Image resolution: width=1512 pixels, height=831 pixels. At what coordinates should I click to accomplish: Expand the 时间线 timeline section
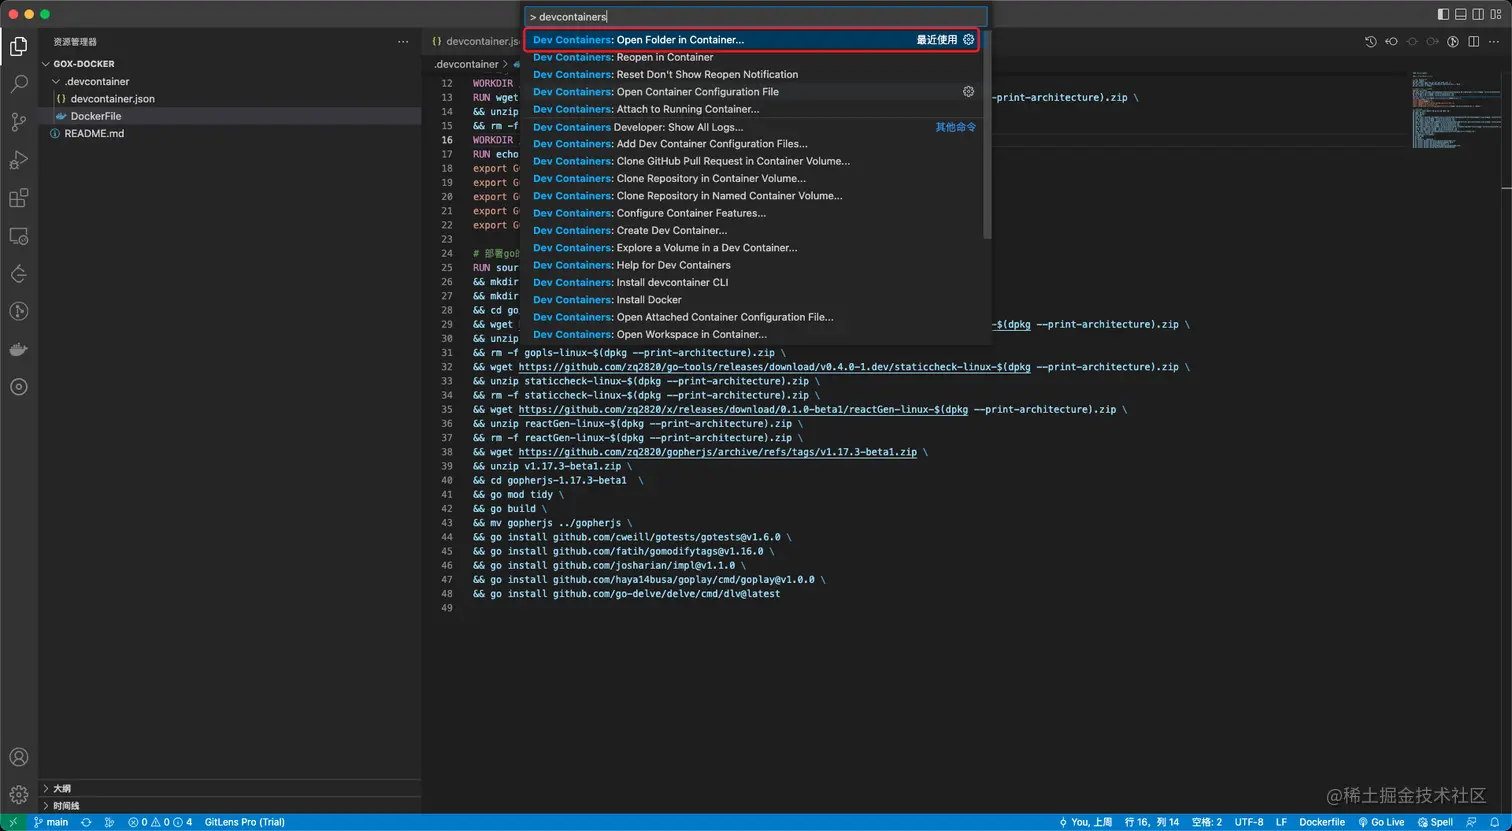pos(230,805)
